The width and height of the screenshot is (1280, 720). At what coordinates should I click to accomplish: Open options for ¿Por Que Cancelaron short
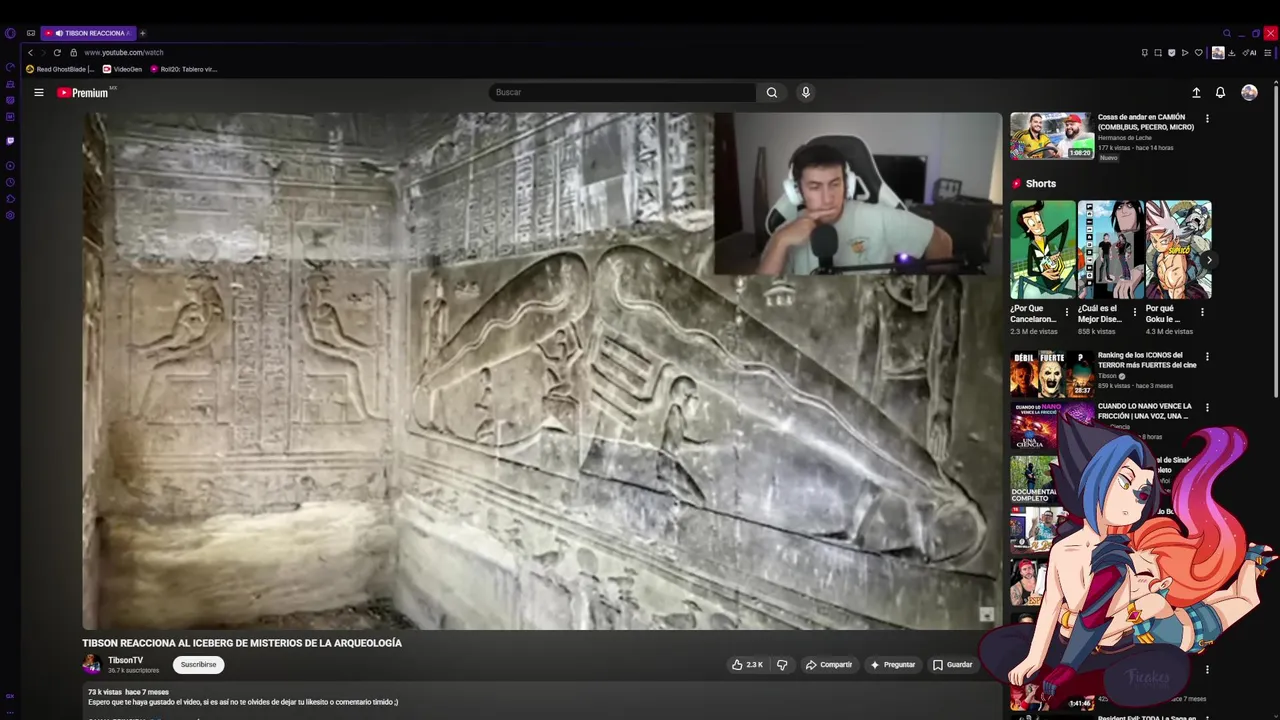tap(1066, 312)
